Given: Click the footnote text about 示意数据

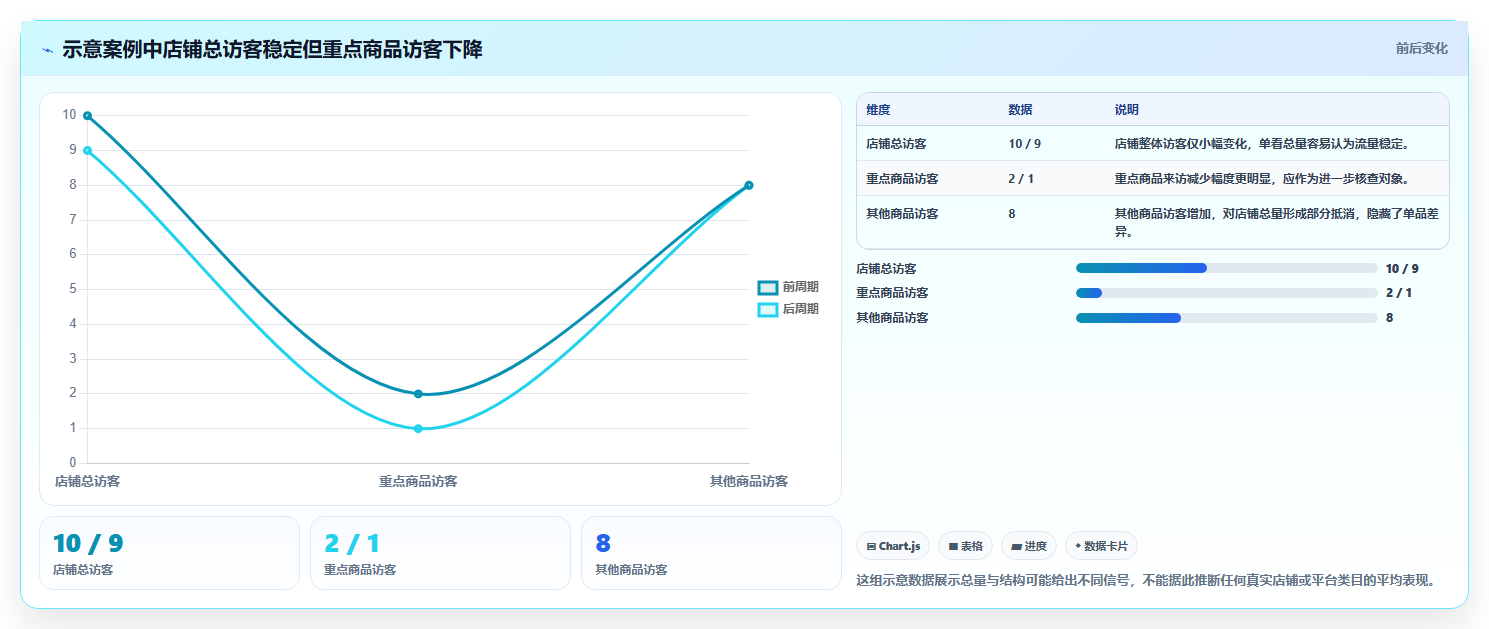Looking at the screenshot, I should (1146, 579).
